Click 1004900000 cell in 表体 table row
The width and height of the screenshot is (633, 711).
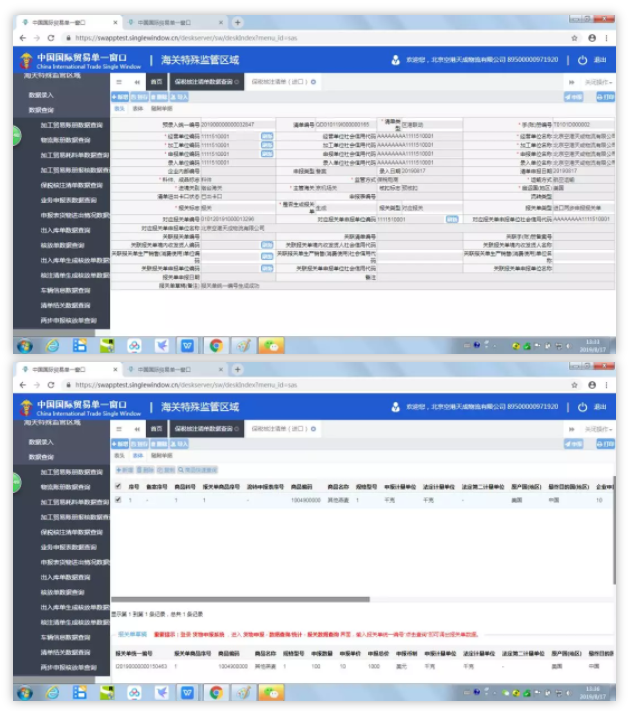pos(306,500)
